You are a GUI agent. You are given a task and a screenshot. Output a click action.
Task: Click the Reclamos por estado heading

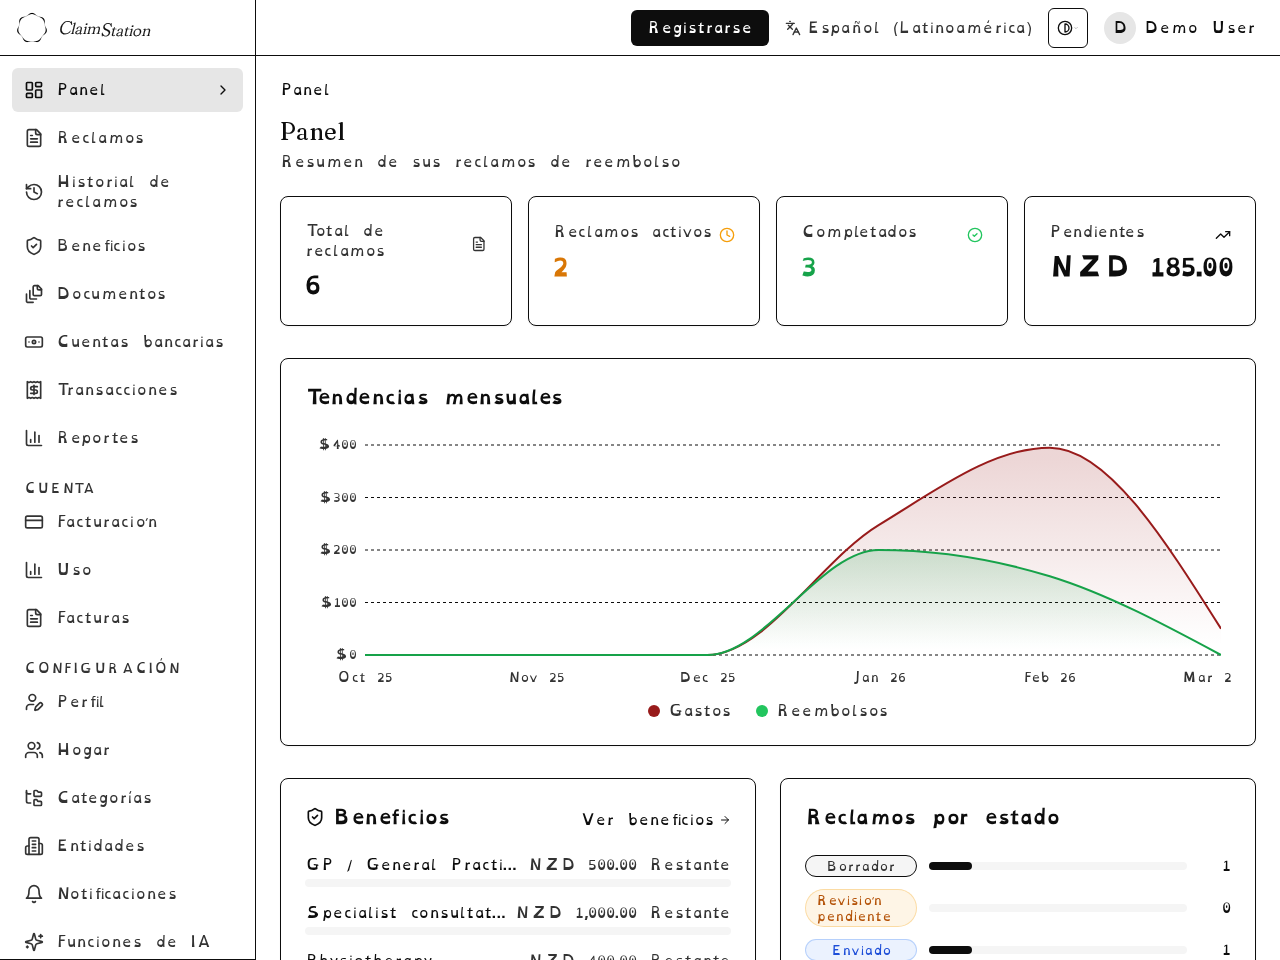933,817
